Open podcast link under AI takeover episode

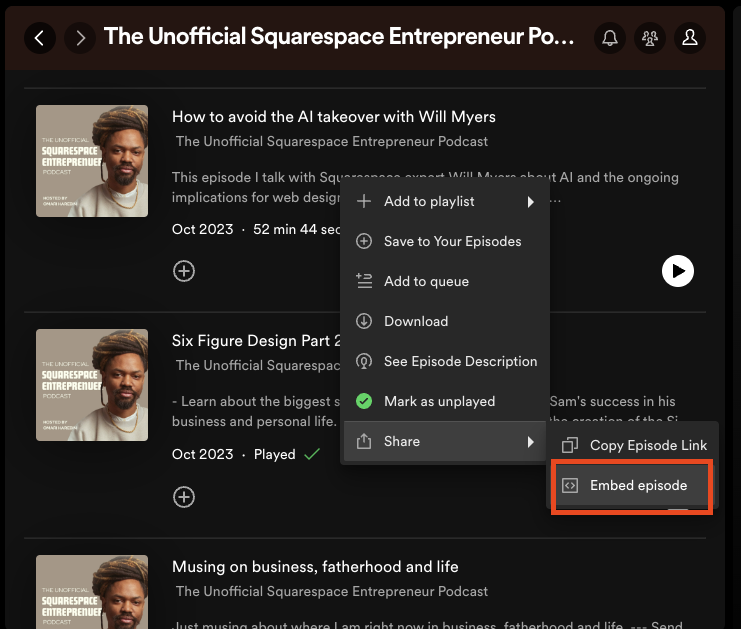tap(332, 141)
